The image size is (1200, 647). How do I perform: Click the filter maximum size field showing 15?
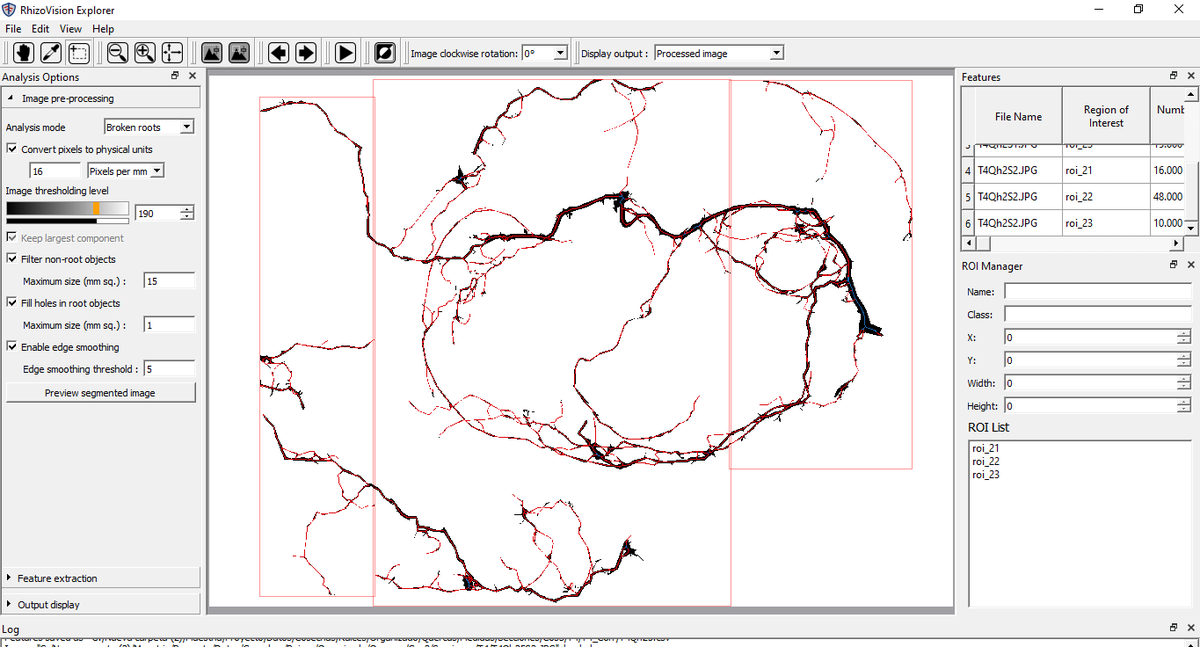pyautogui.click(x=169, y=281)
